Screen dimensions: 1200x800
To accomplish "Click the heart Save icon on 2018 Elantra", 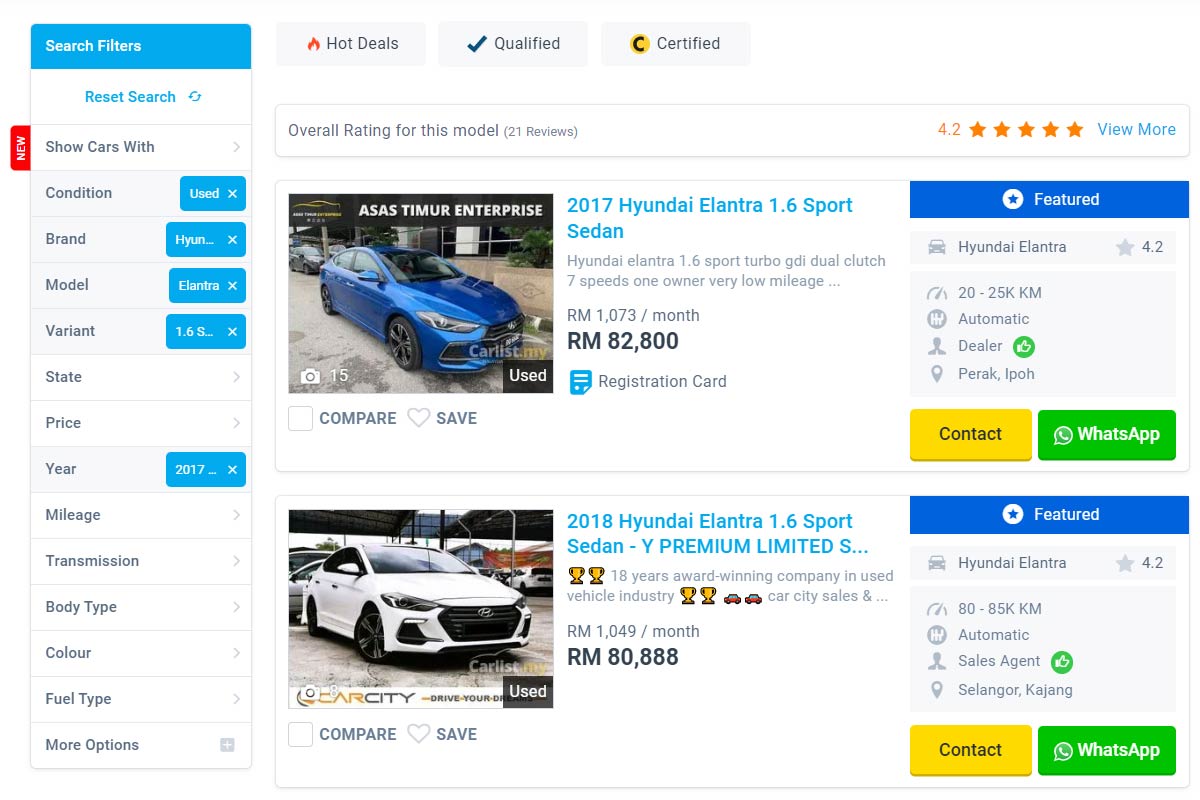I will click(419, 734).
